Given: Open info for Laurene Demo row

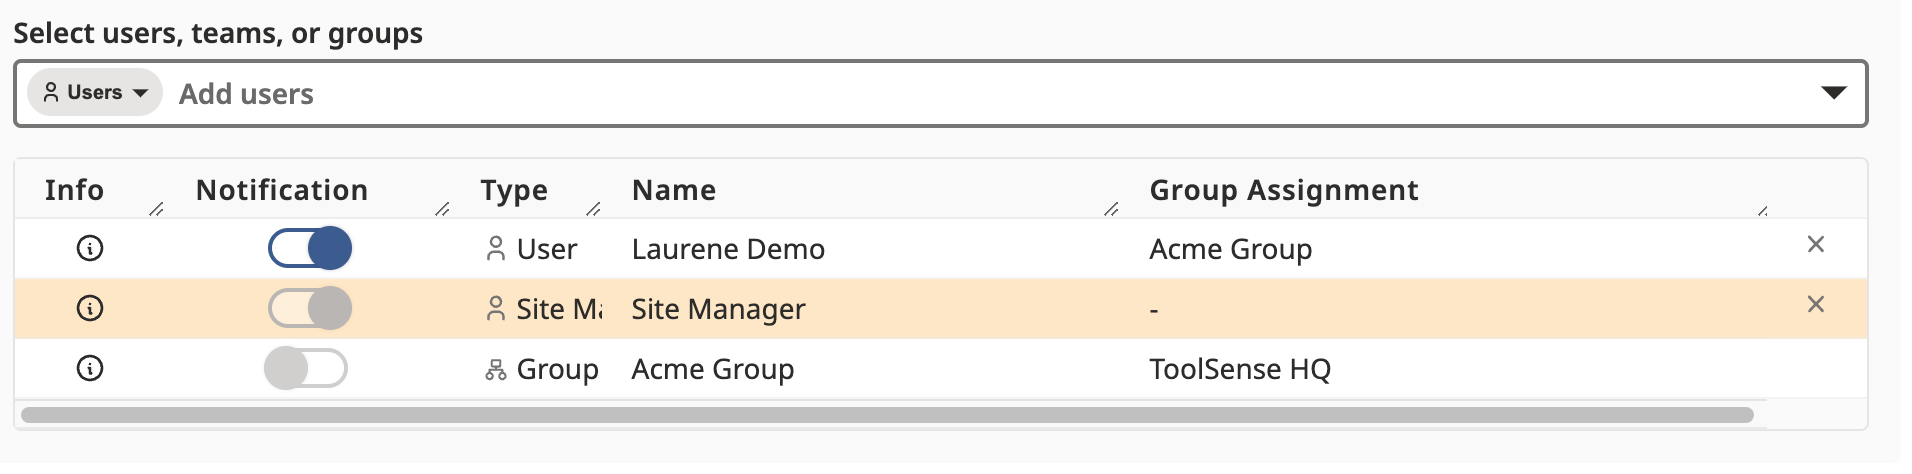Looking at the screenshot, I should (x=90, y=248).
